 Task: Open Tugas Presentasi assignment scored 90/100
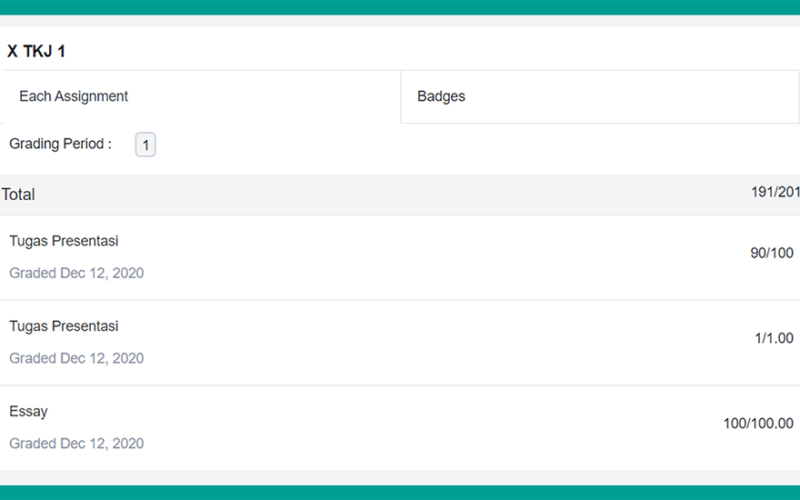tap(64, 241)
